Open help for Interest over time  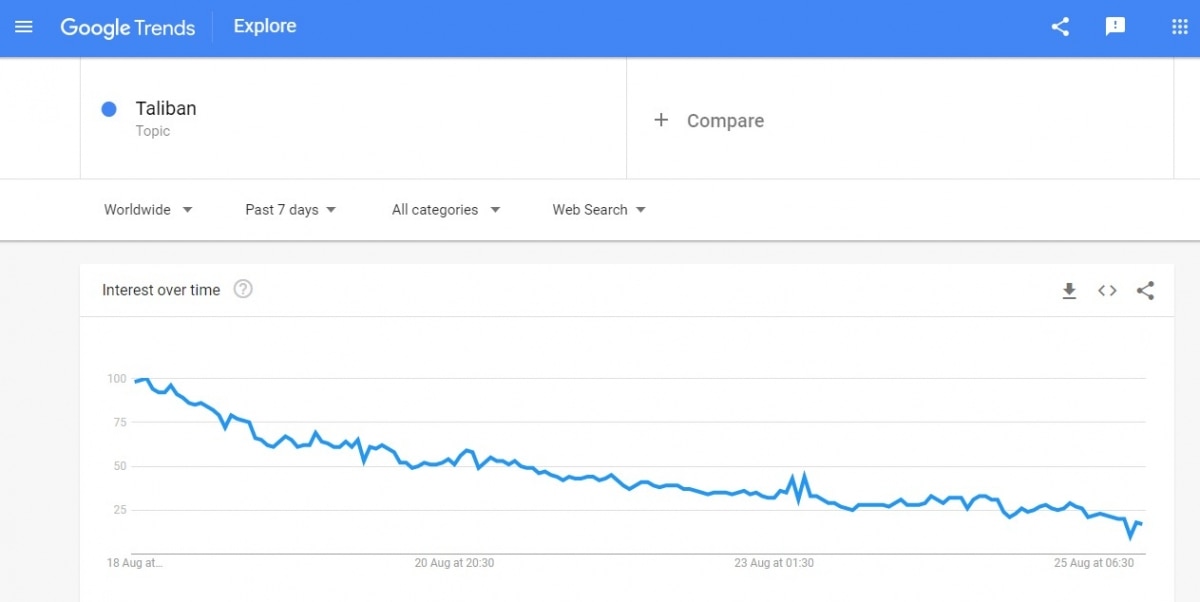click(243, 290)
